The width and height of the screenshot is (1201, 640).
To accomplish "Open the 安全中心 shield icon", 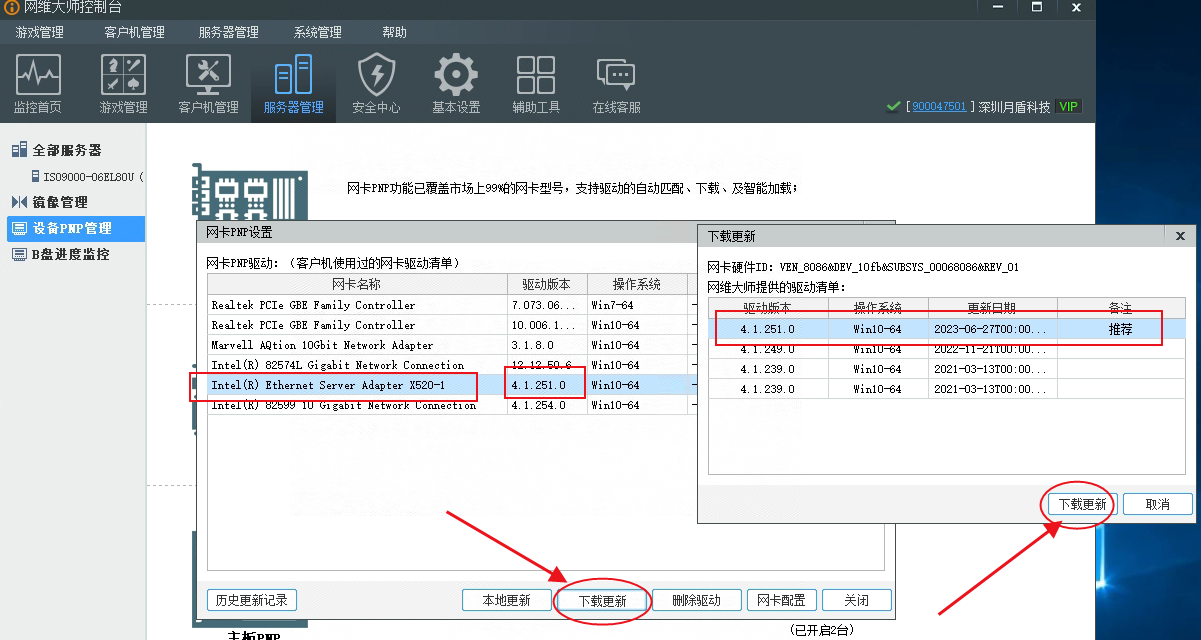I will click(376, 84).
